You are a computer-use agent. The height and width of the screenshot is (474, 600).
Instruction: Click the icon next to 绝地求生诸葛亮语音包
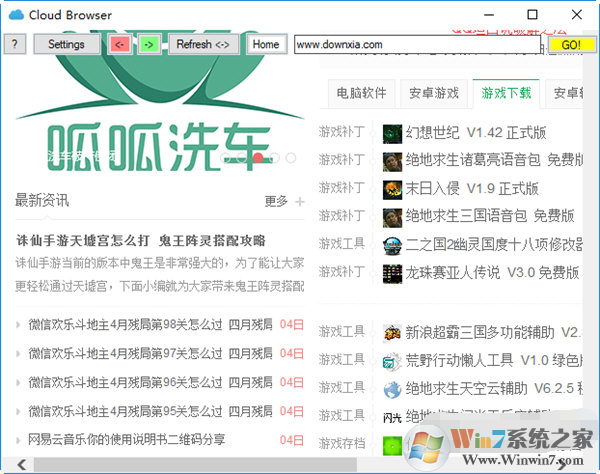392,162
